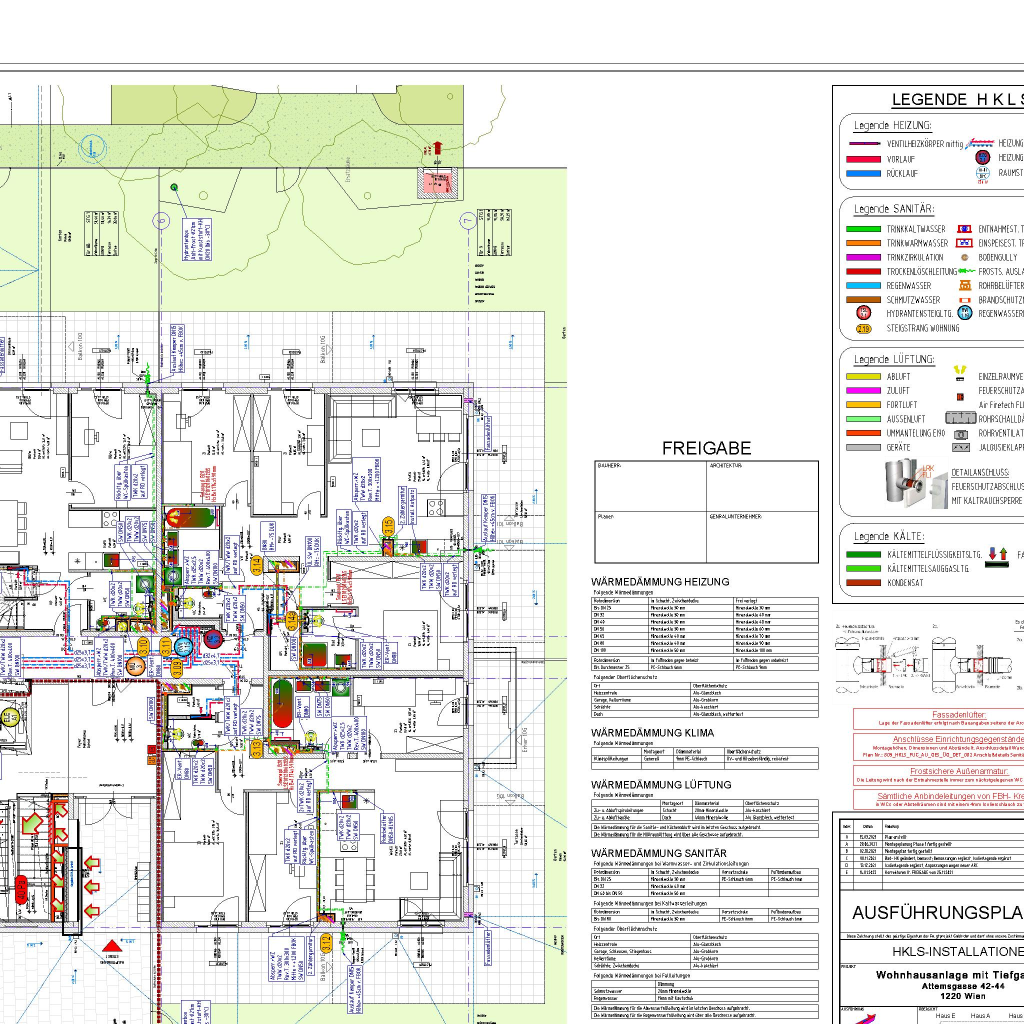
Task: Click the grid axis circle marker 7
Action: pos(466,220)
